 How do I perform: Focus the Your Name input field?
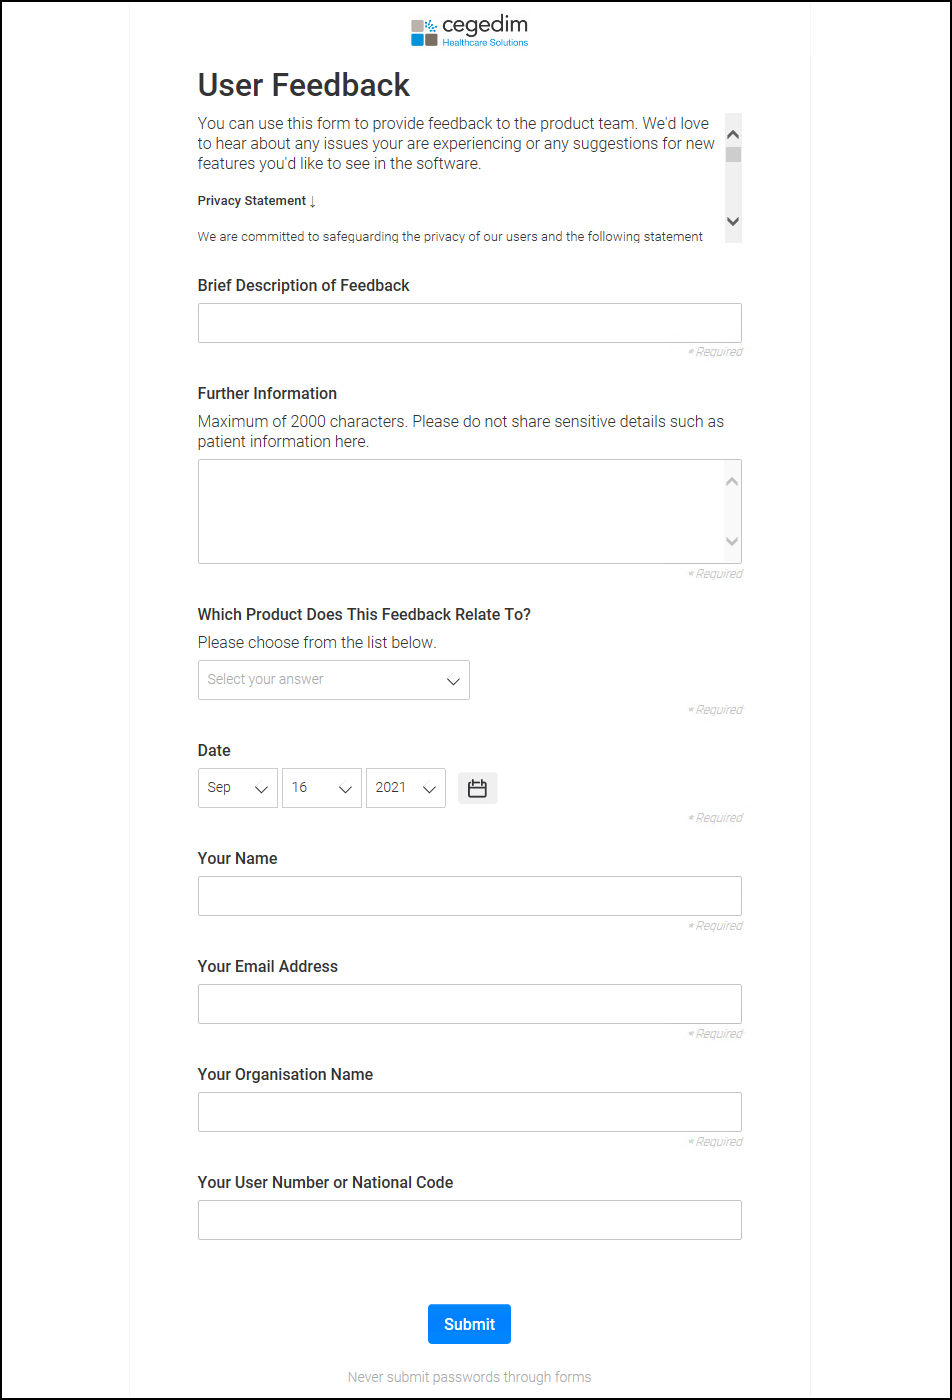coord(469,896)
